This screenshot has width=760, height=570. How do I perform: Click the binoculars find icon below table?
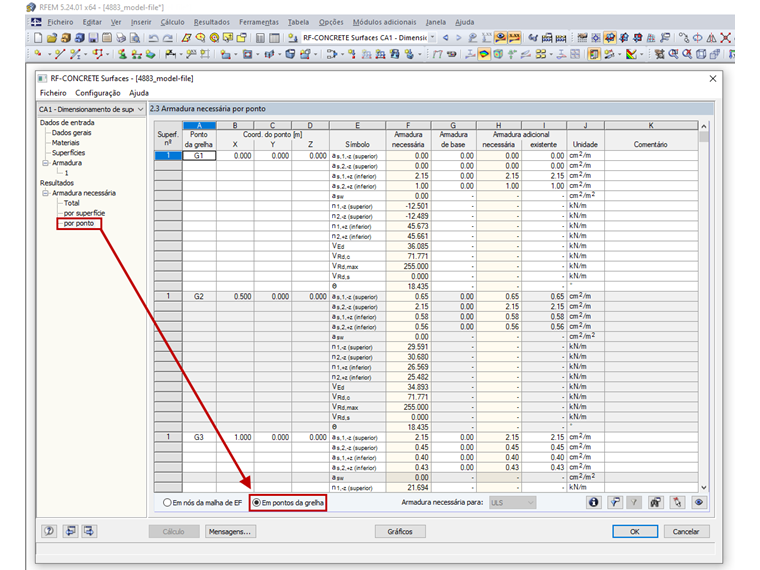point(655,502)
